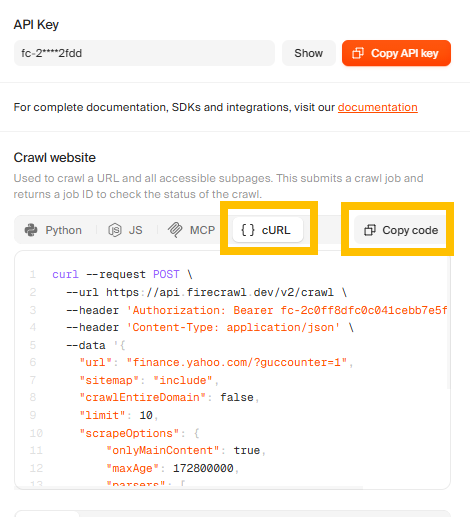Image resolution: width=470 pixels, height=517 pixels.
Task: Click the "sitemap": "include" line
Action: point(149,380)
